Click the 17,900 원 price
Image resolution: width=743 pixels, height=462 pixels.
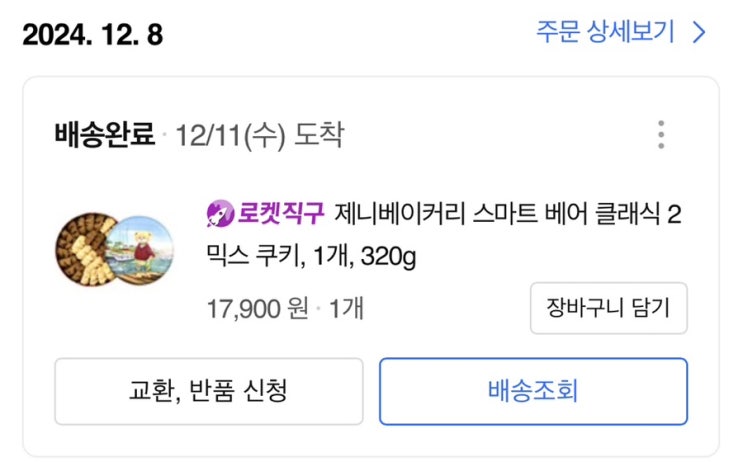[x=257, y=307]
